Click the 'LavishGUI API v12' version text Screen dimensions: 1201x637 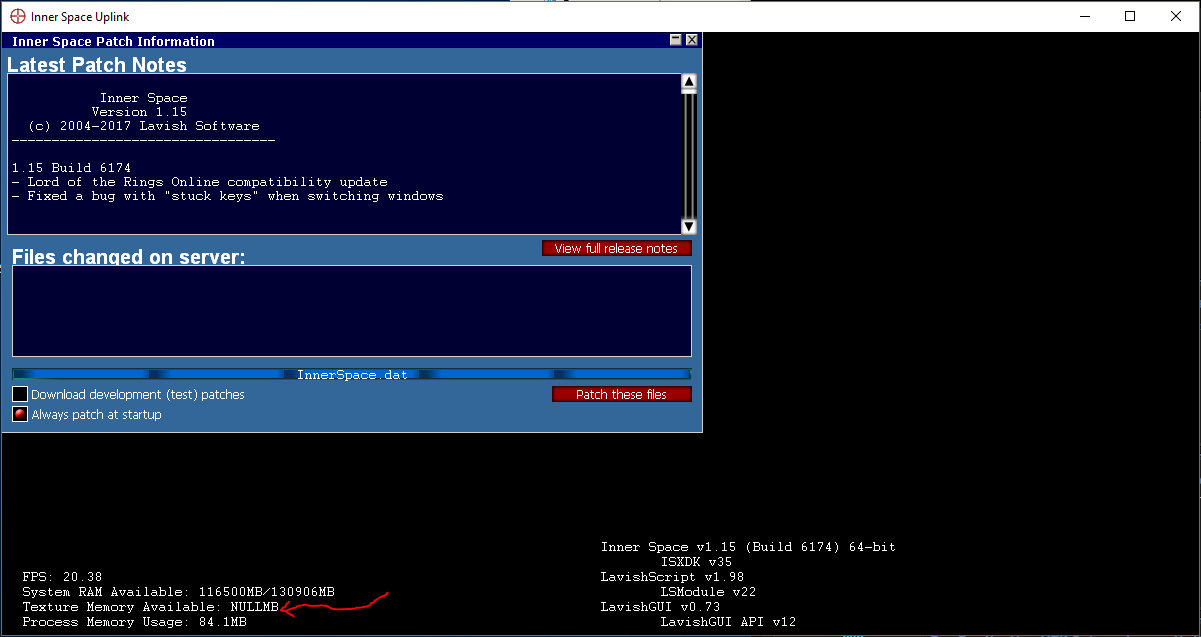click(728, 622)
